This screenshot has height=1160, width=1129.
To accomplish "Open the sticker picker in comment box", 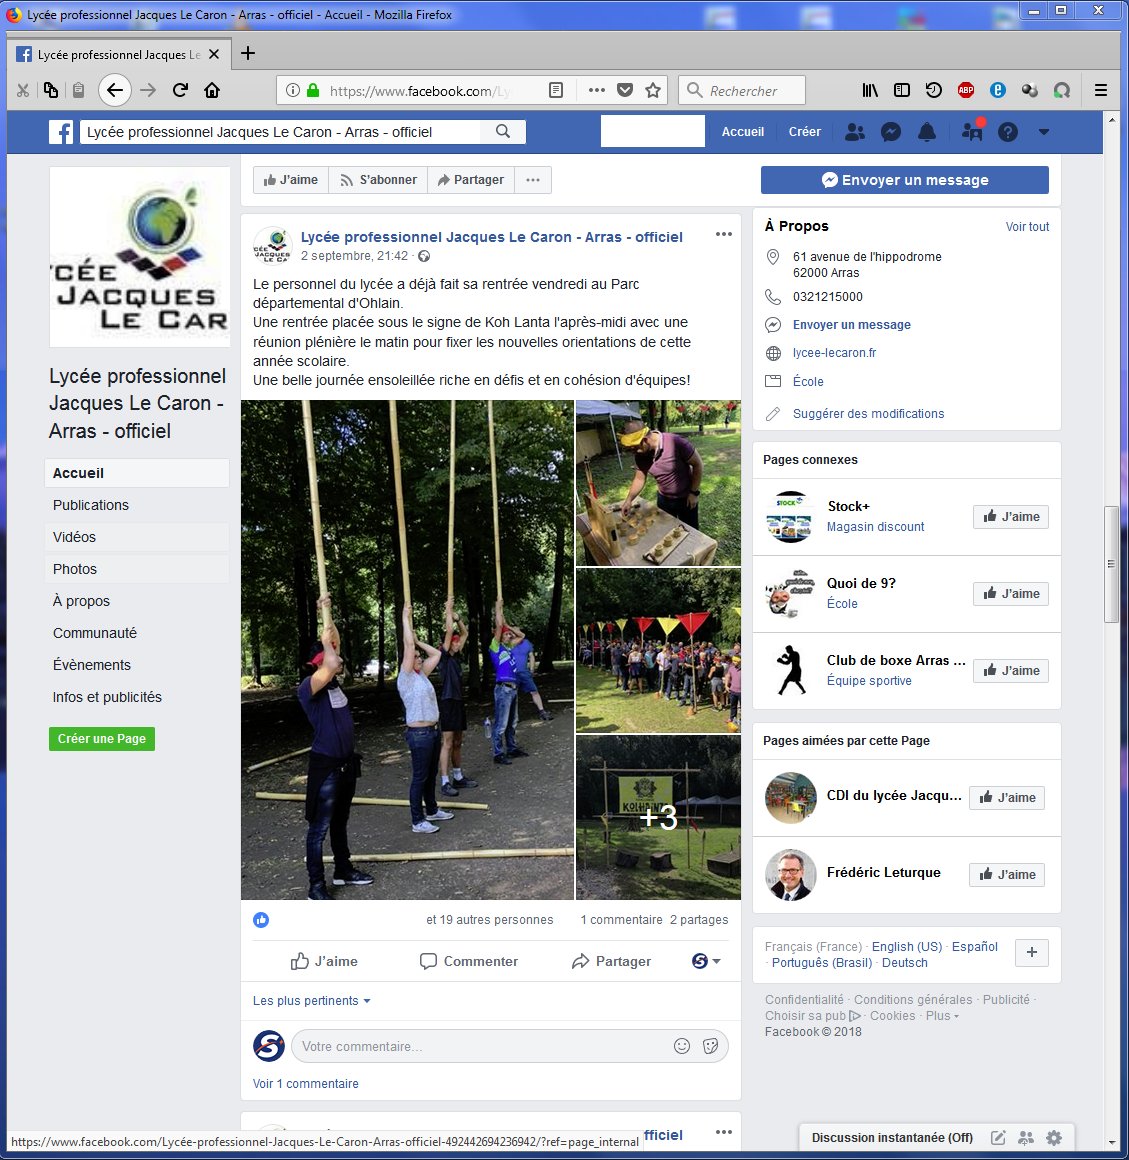I will (710, 1046).
